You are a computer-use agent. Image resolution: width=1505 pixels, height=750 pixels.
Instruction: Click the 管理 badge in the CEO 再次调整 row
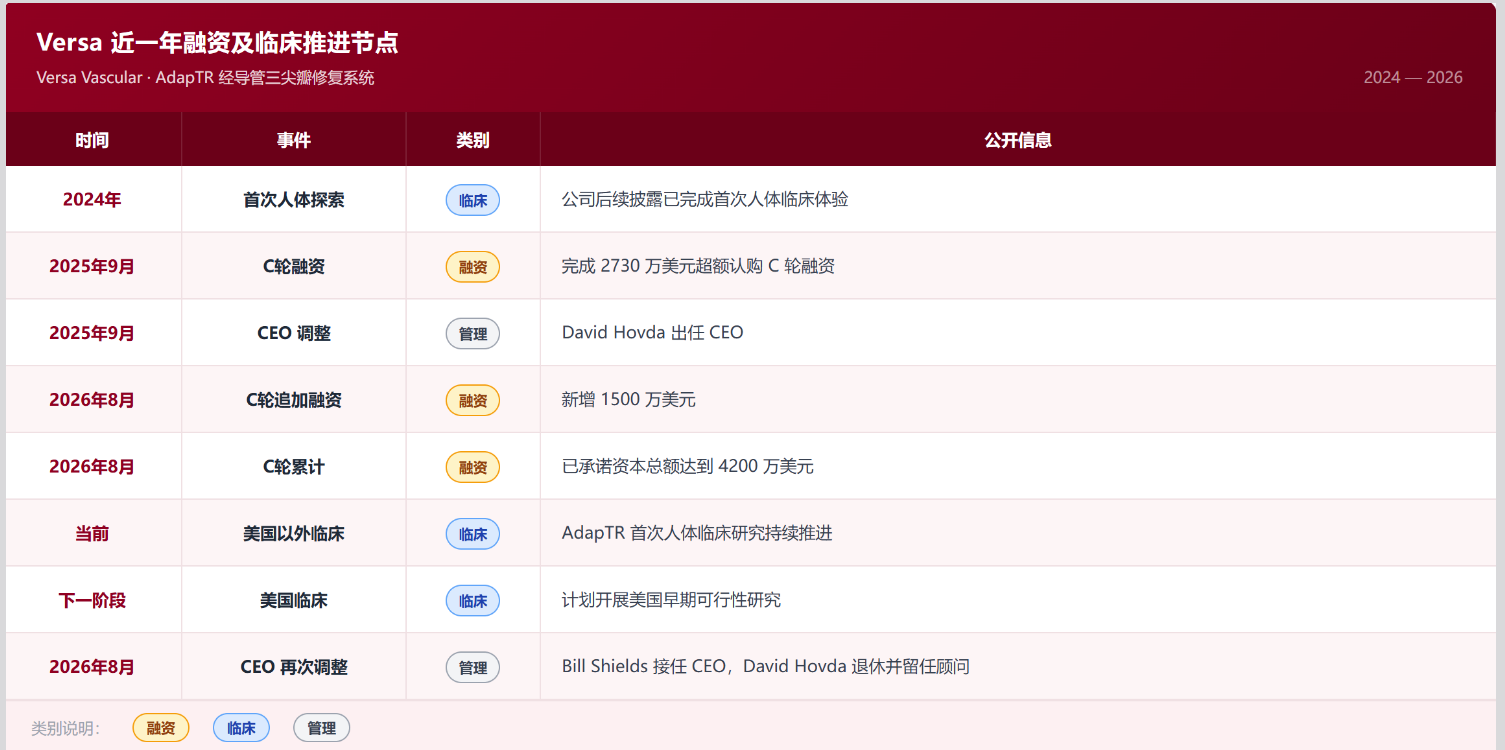tap(473, 667)
